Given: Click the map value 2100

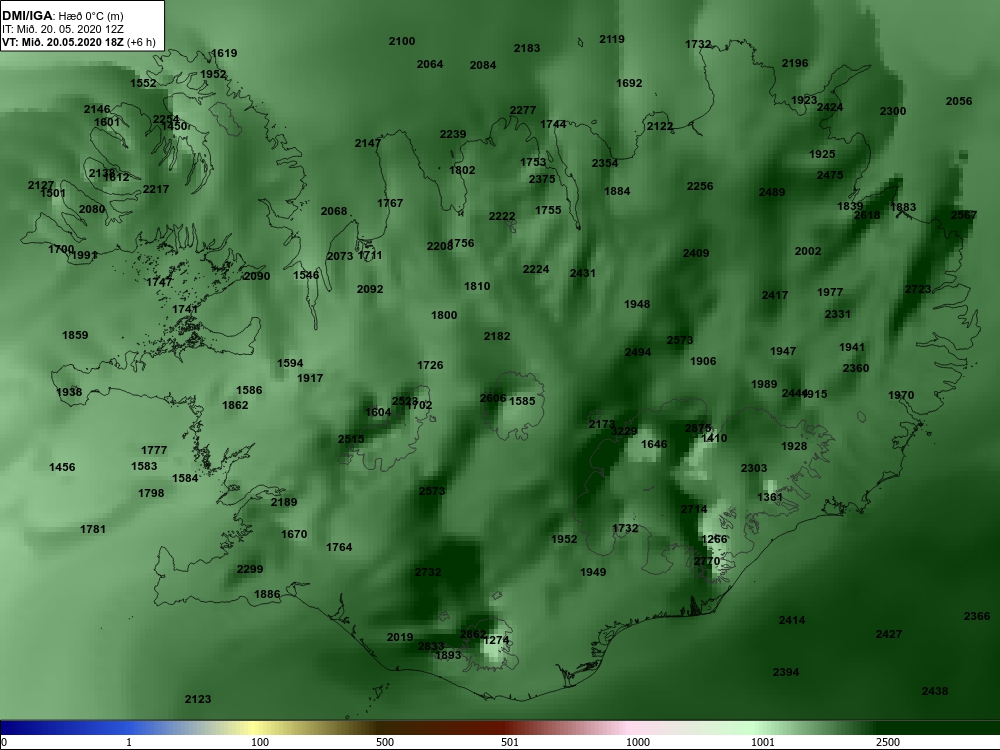Looking at the screenshot, I should [402, 41].
